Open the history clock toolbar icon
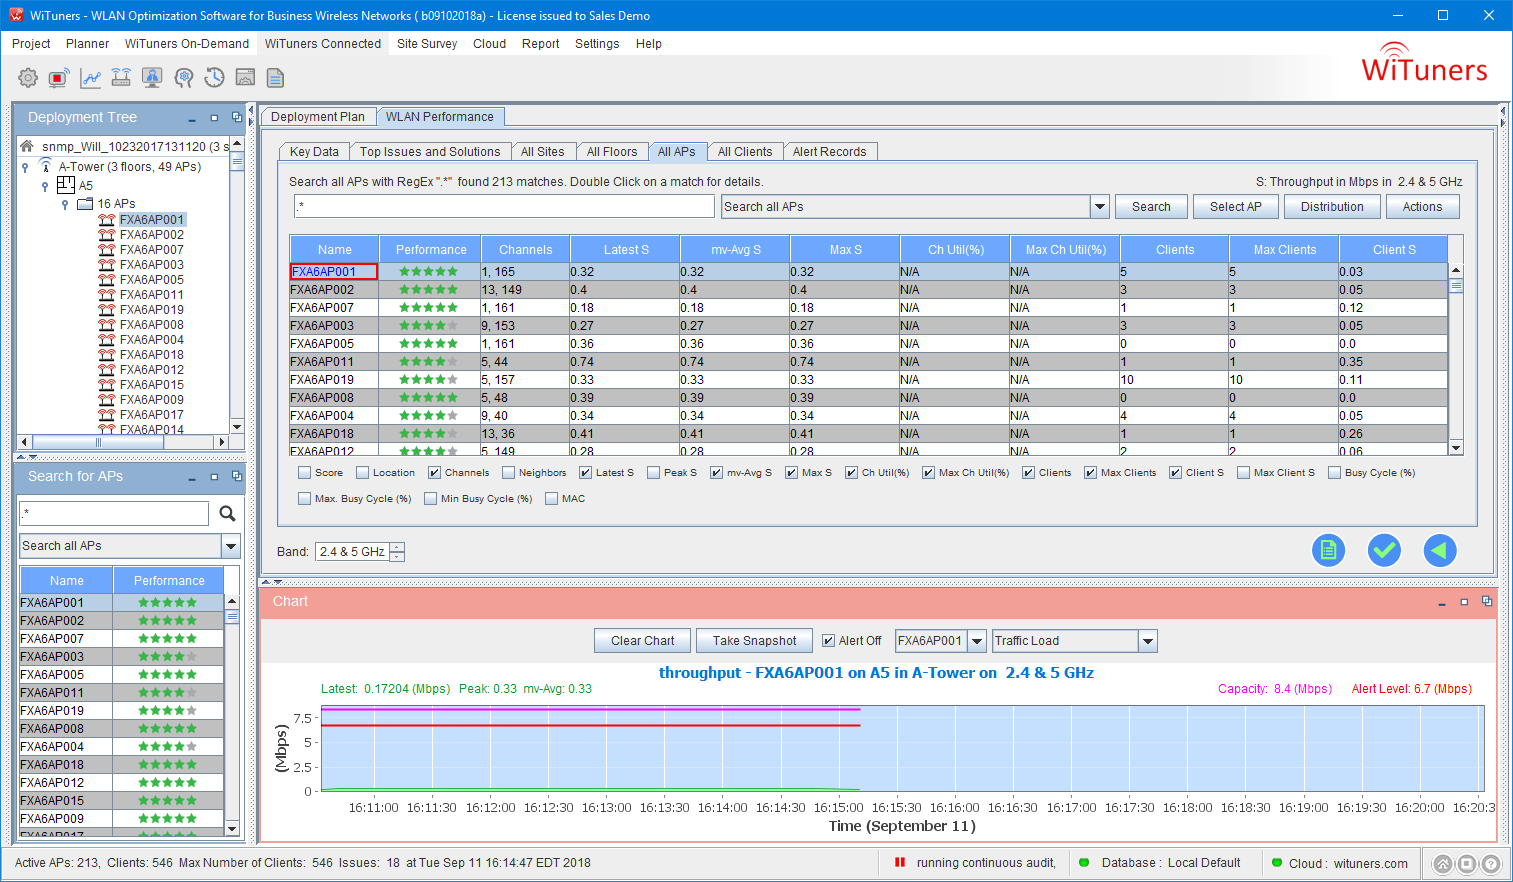The width and height of the screenshot is (1513, 882). coord(214,78)
